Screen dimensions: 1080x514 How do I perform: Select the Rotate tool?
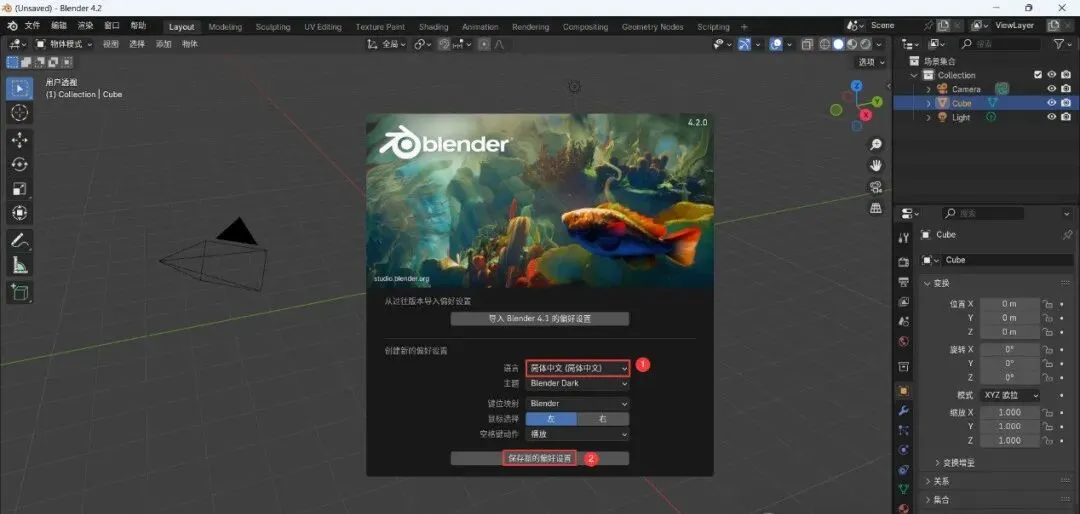(x=19, y=164)
